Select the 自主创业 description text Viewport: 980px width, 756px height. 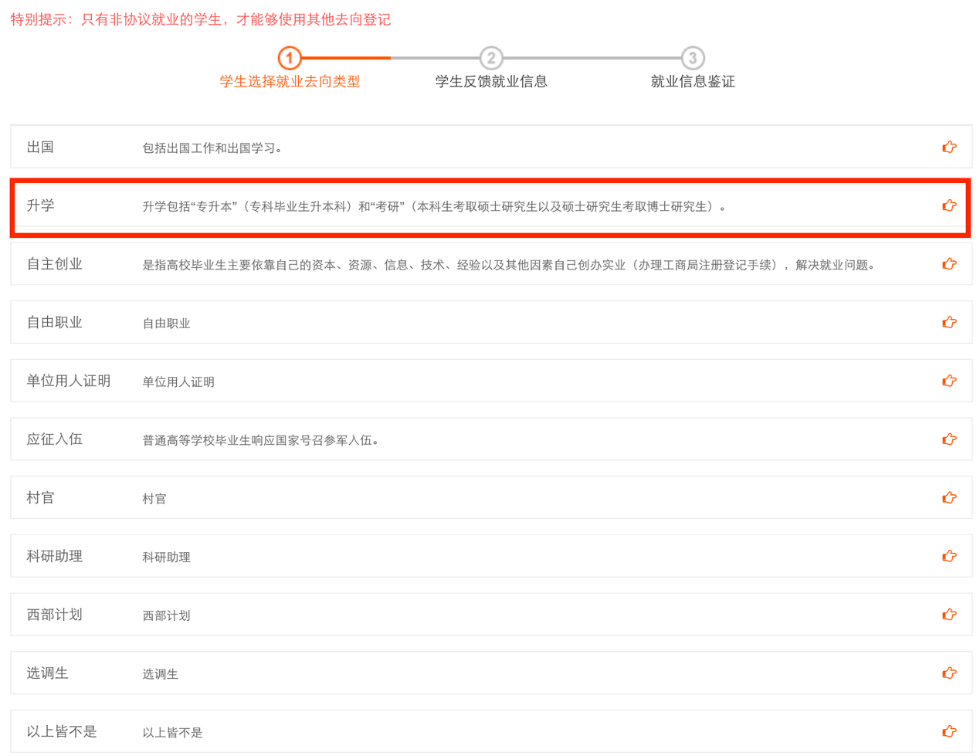508,265
